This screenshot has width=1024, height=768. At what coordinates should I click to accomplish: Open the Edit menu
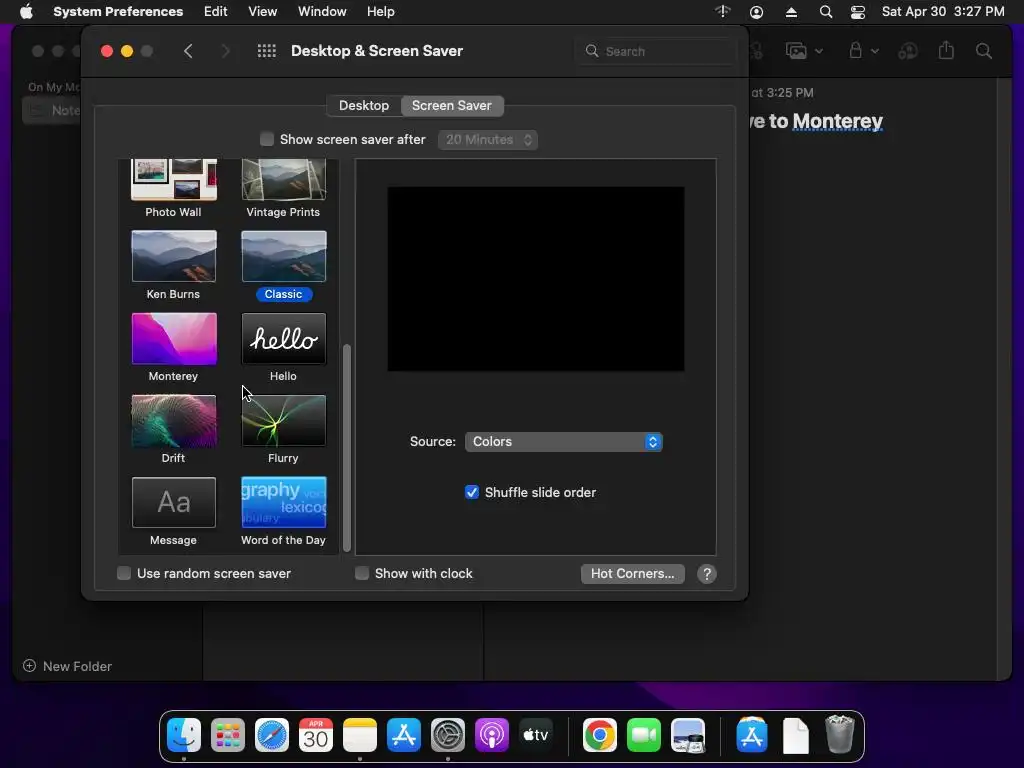click(216, 12)
